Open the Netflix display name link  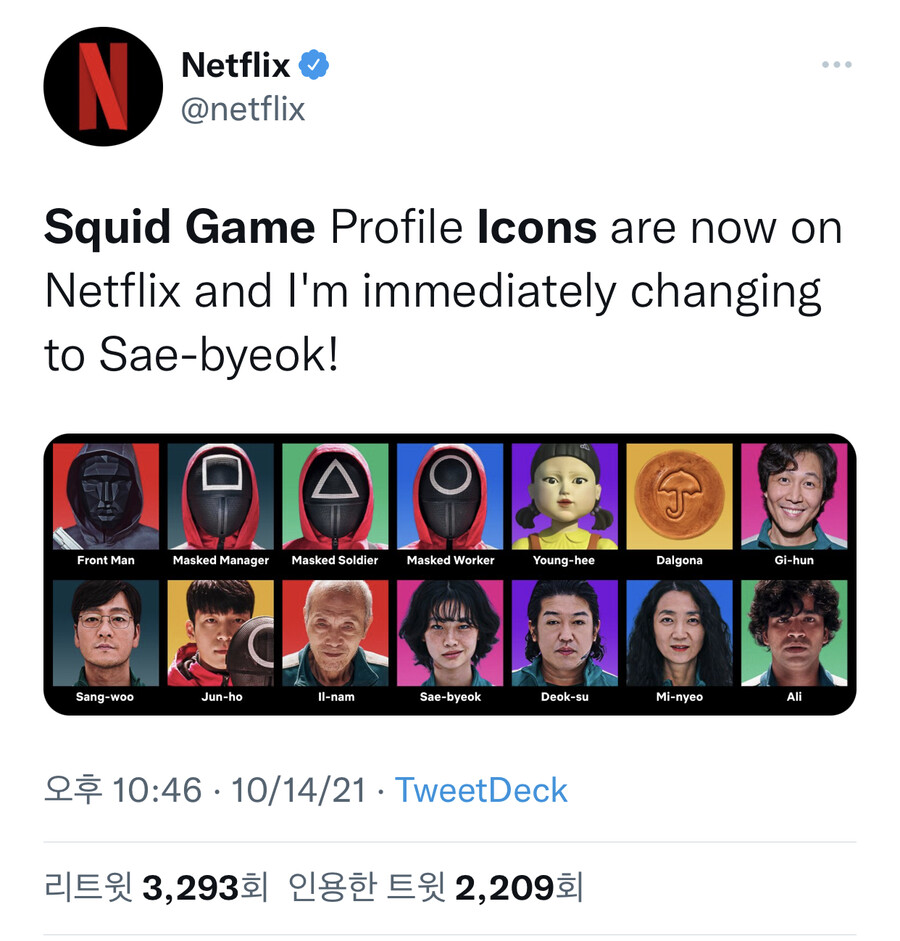coord(236,66)
